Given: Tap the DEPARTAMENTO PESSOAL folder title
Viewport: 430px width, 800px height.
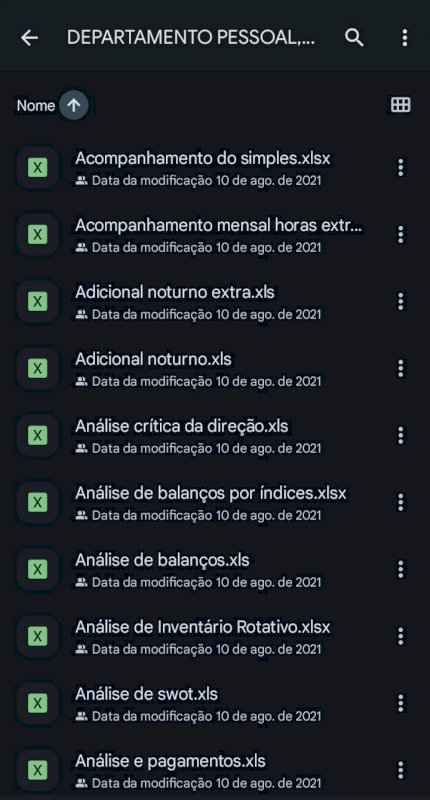Looking at the screenshot, I should tap(190, 38).
